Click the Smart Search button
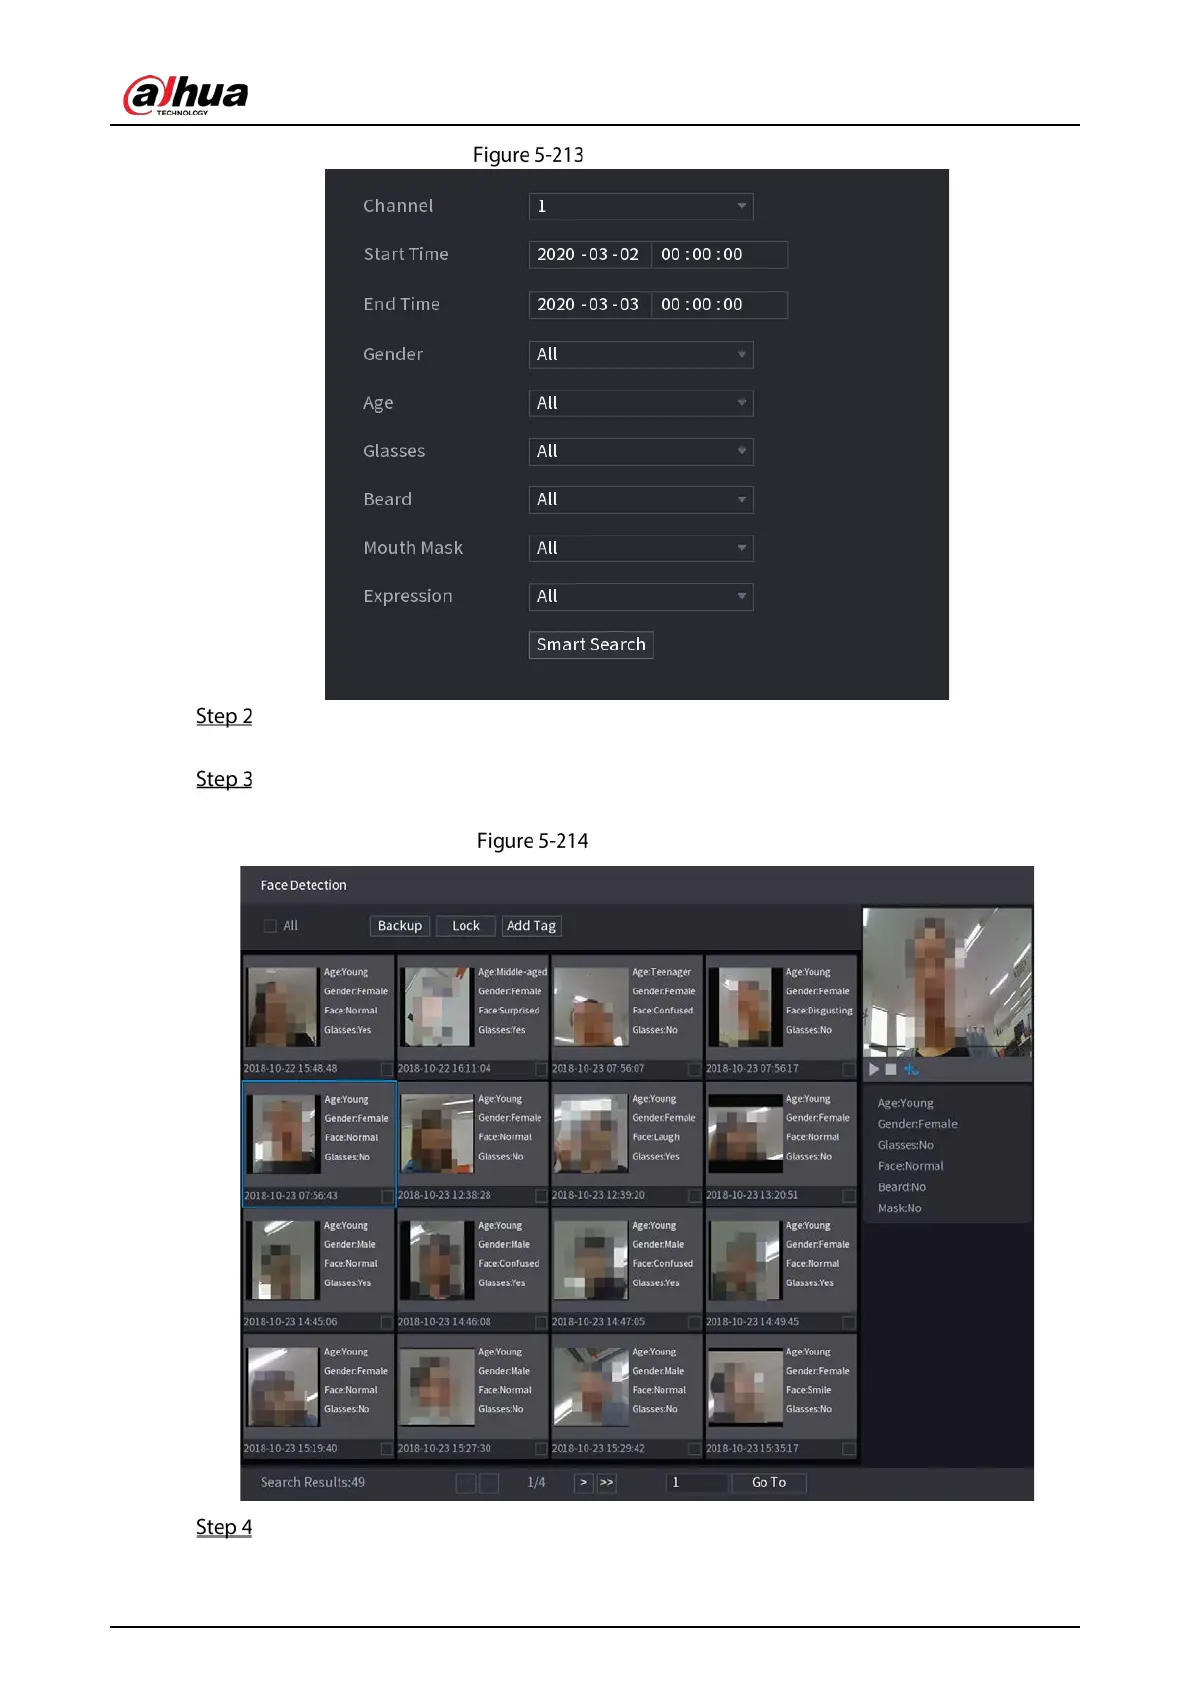Image resolution: width=1191 pixels, height=1684 pixels. [591, 644]
